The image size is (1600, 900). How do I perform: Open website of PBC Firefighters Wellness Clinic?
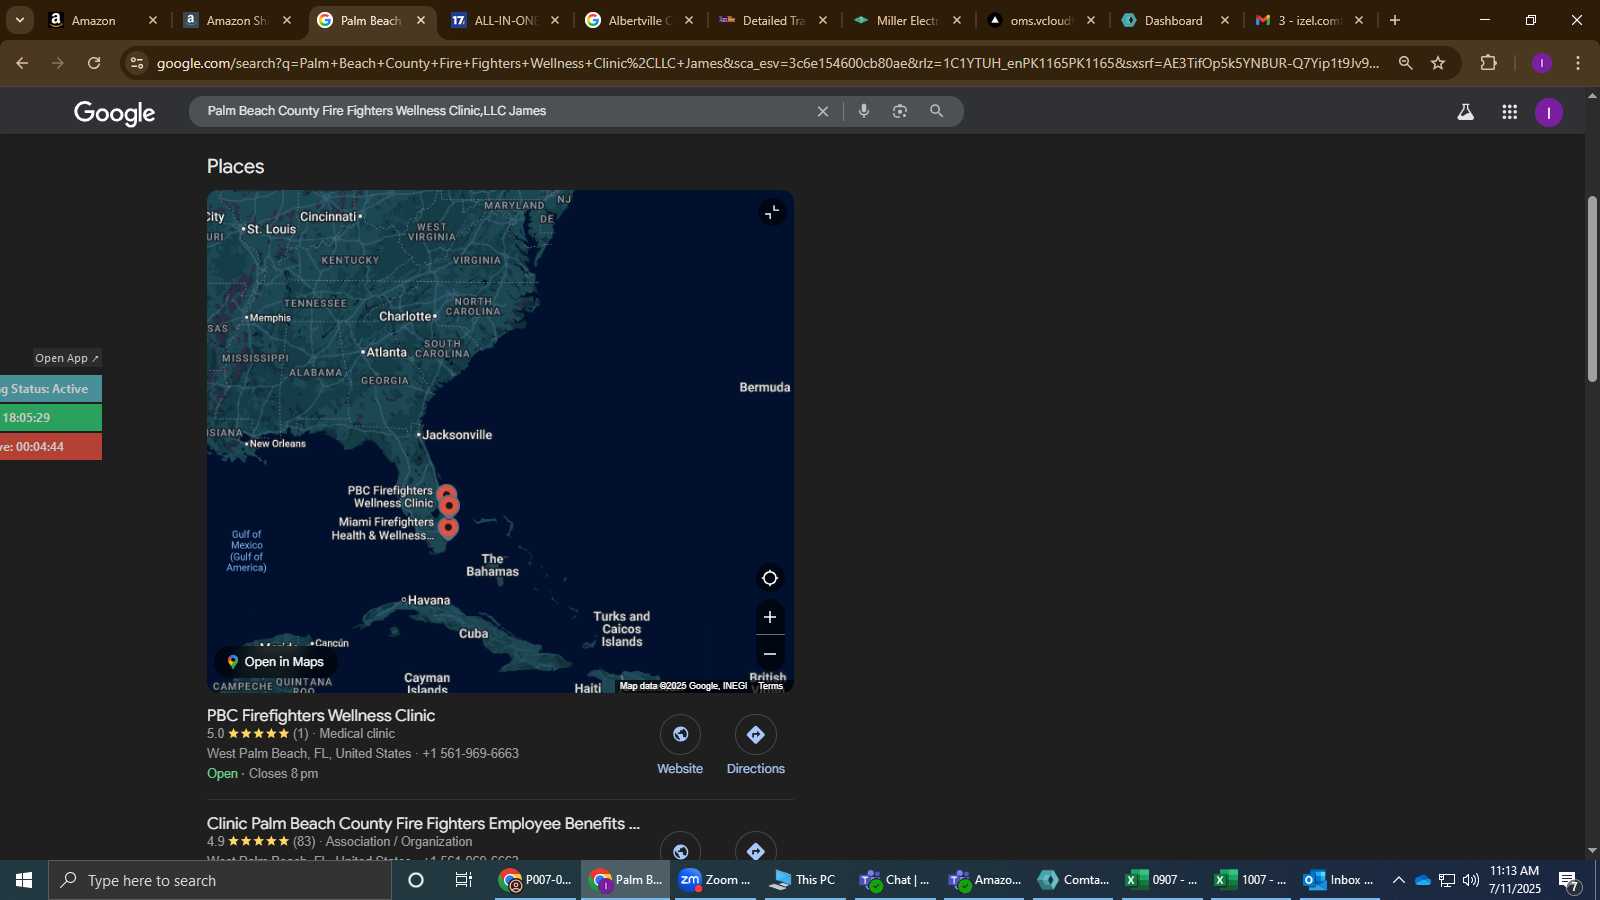[x=680, y=745]
